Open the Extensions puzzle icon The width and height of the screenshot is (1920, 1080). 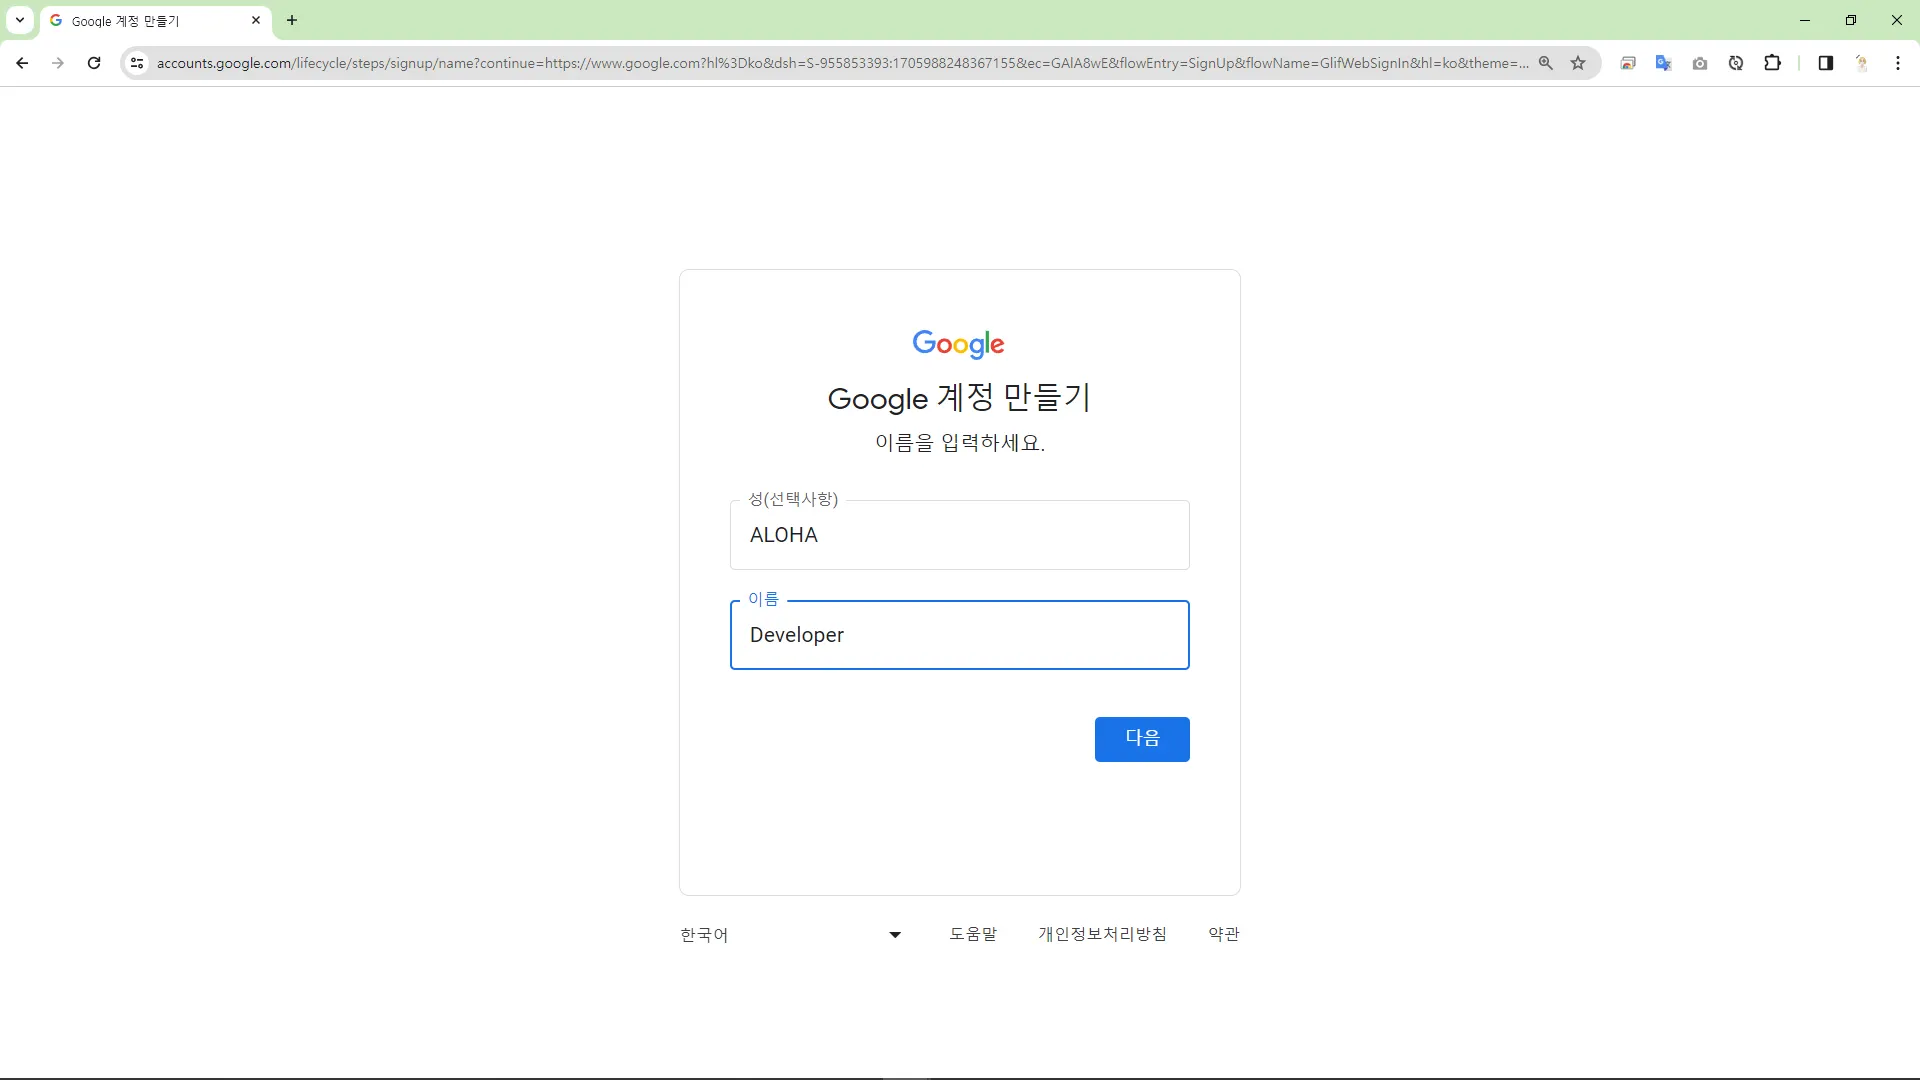pos(1772,63)
